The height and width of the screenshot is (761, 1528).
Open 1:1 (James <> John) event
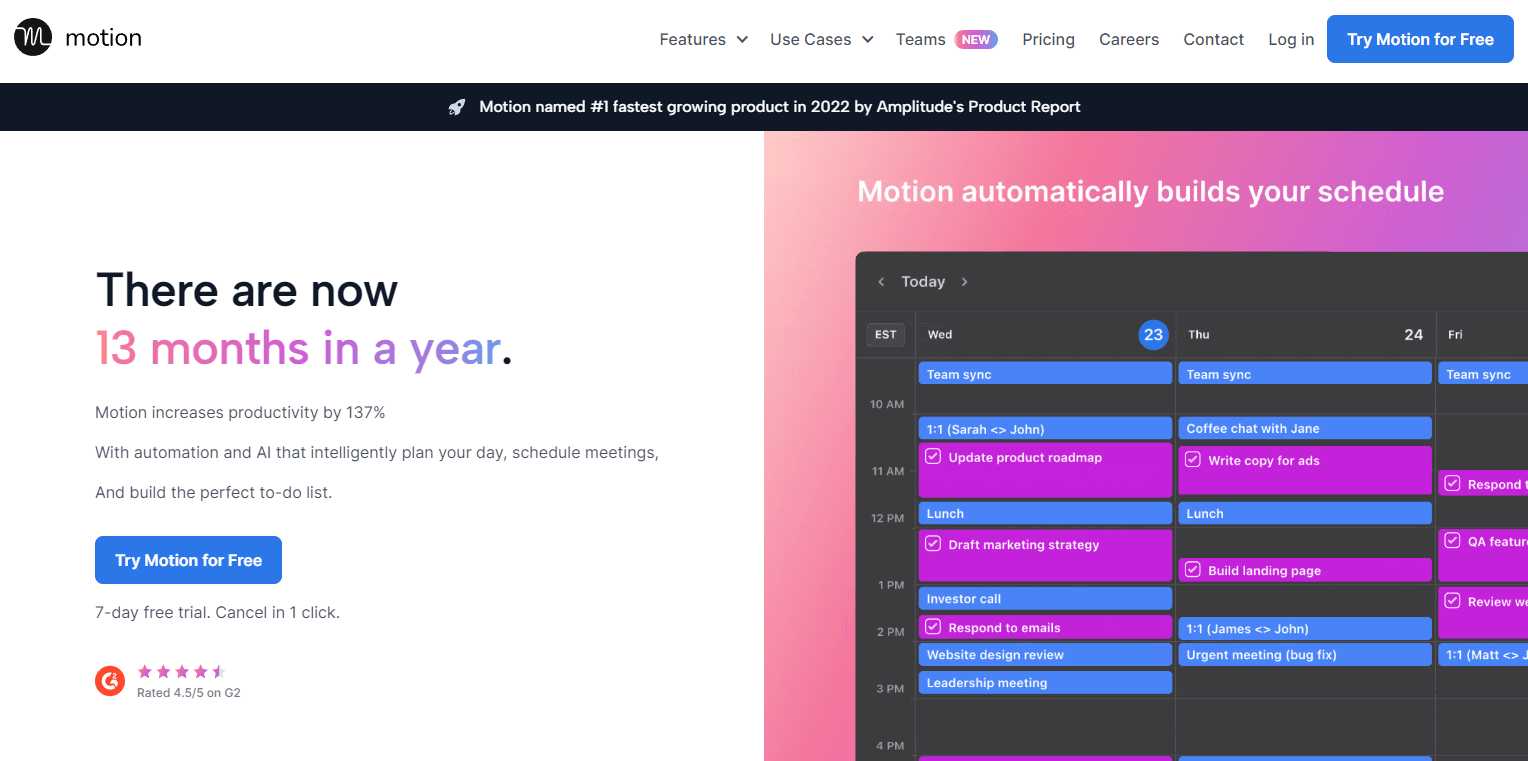1305,628
